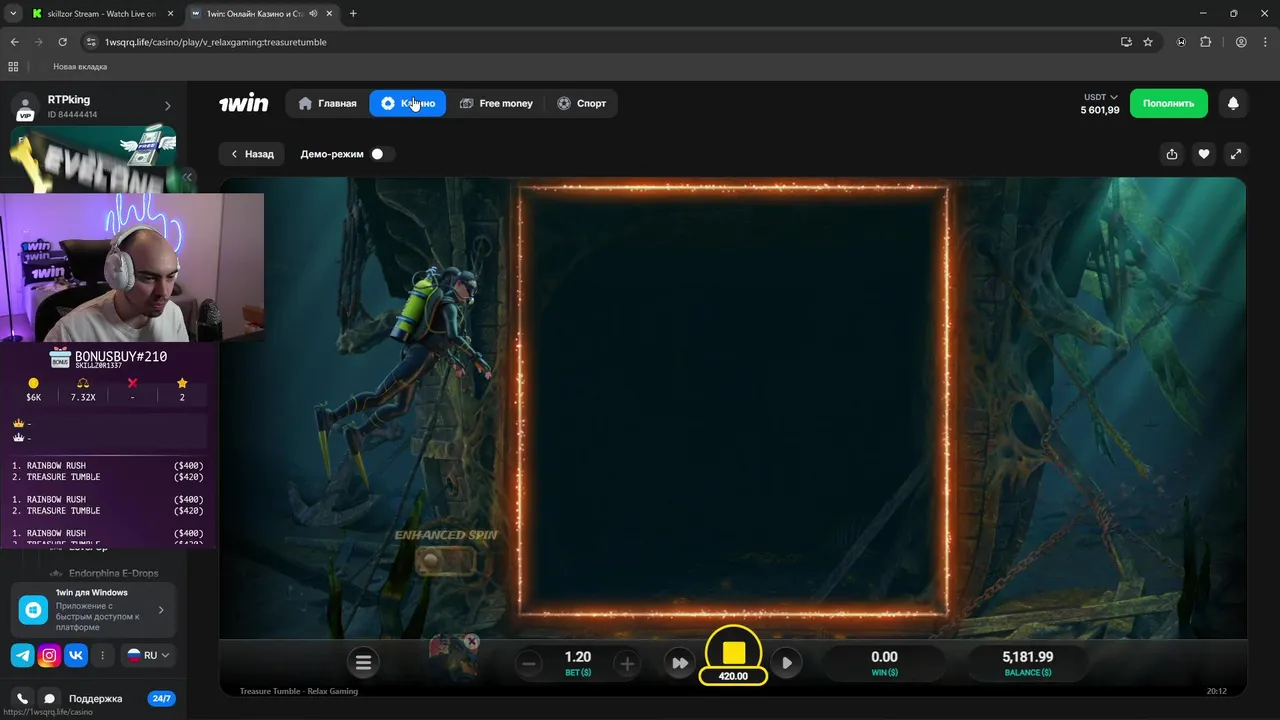Open the notifications bell
This screenshot has height=720, width=1280.
click(1233, 103)
